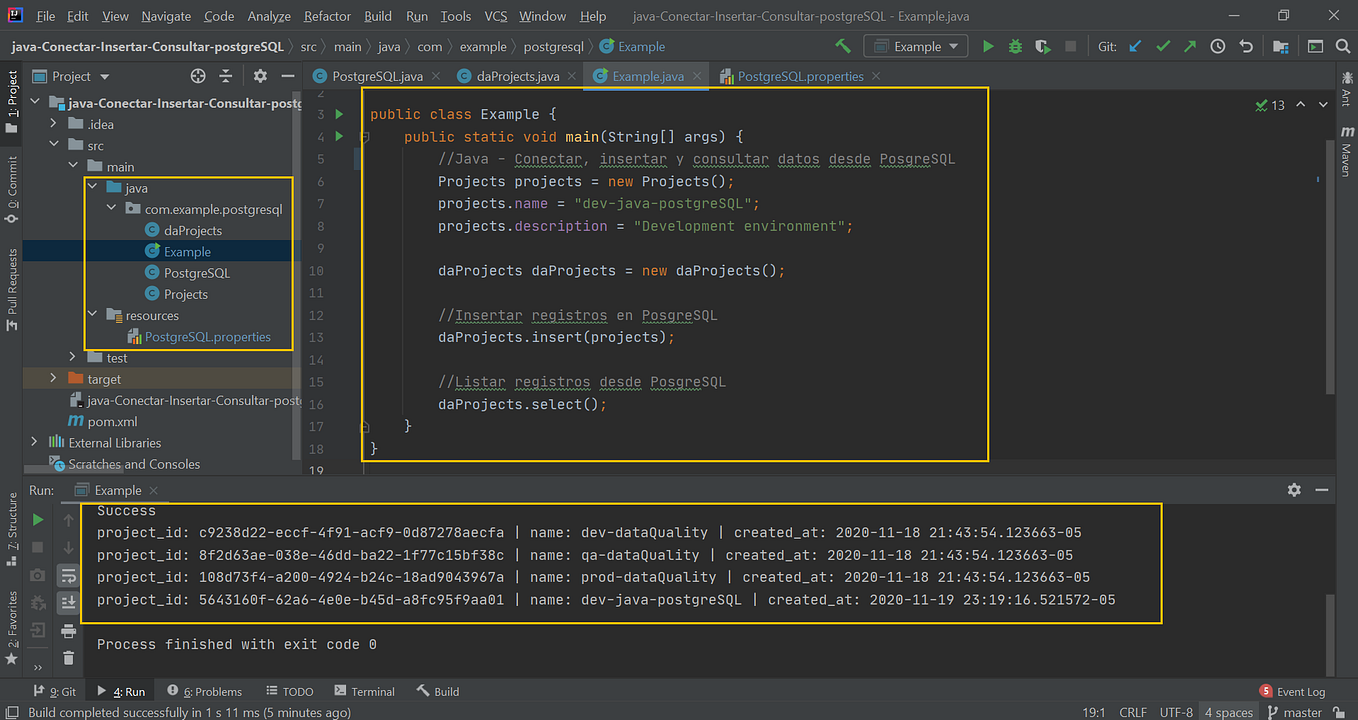The width and height of the screenshot is (1358, 720).
Task: Open the Example run configuration dropdown
Action: pos(913,45)
